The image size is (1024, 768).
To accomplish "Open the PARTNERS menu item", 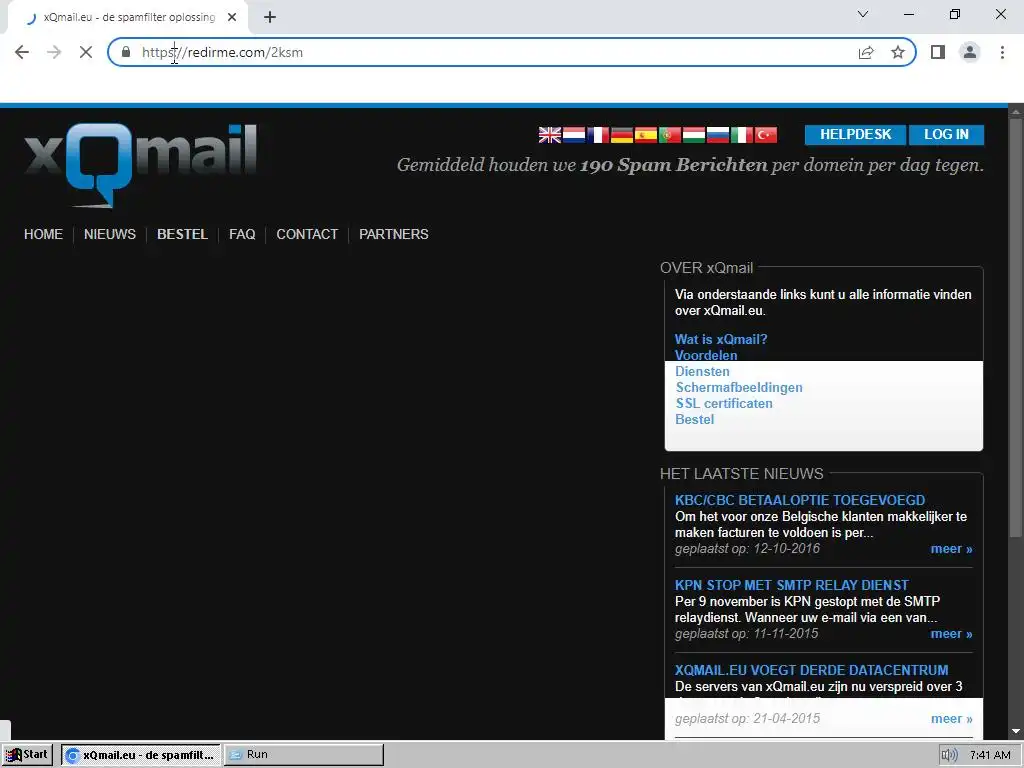I will (394, 234).
